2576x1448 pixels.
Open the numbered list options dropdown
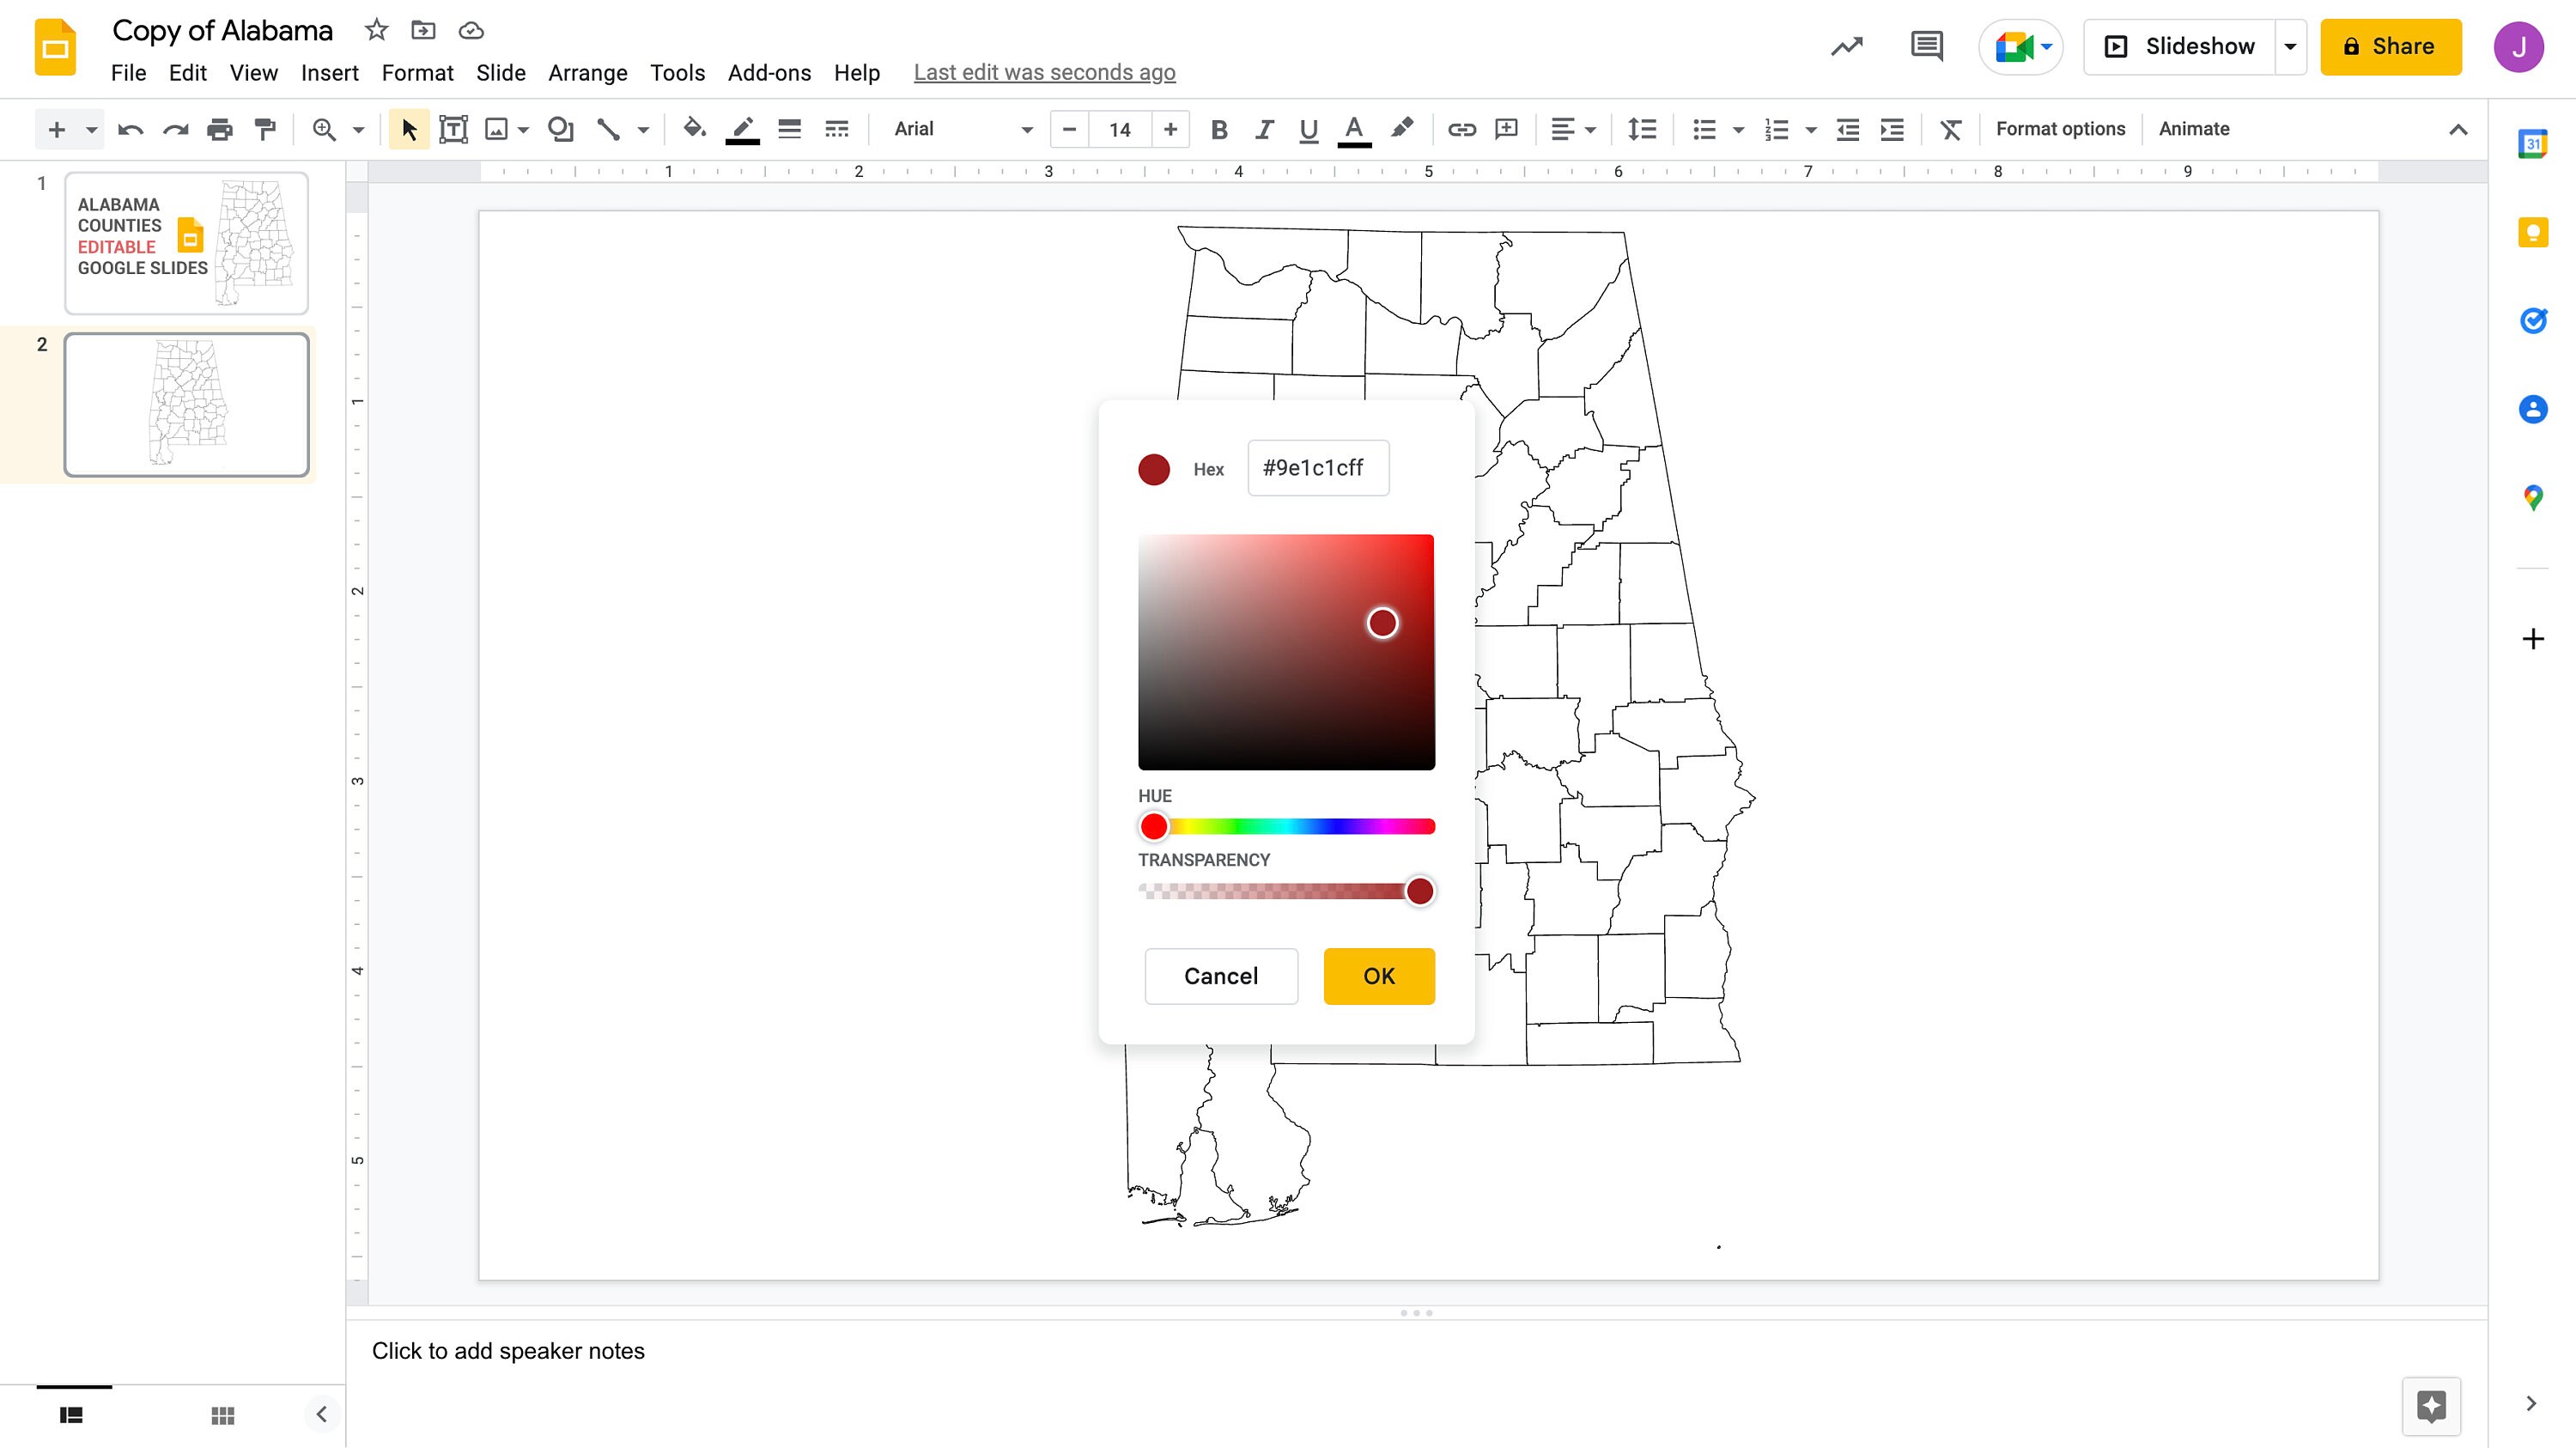tap(1810, 129)
